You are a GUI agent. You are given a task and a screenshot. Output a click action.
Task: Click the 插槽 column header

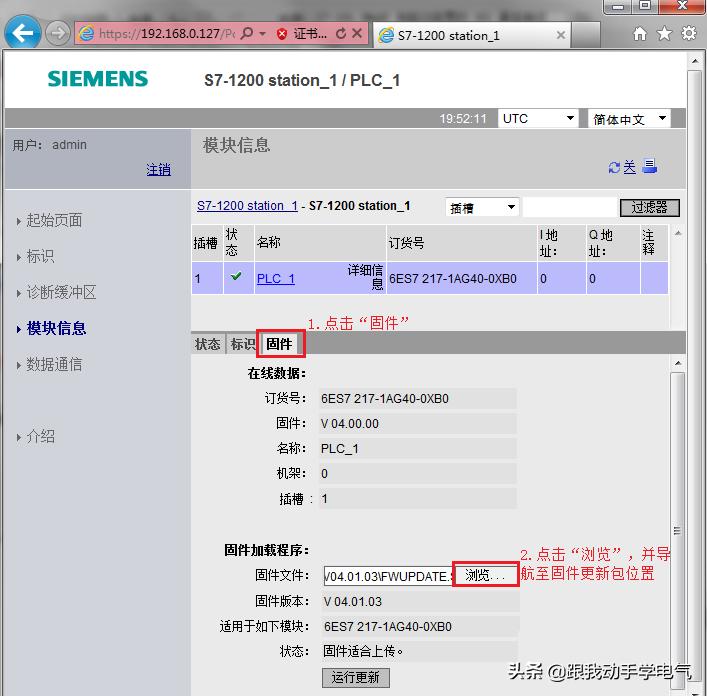pos(207,243)
